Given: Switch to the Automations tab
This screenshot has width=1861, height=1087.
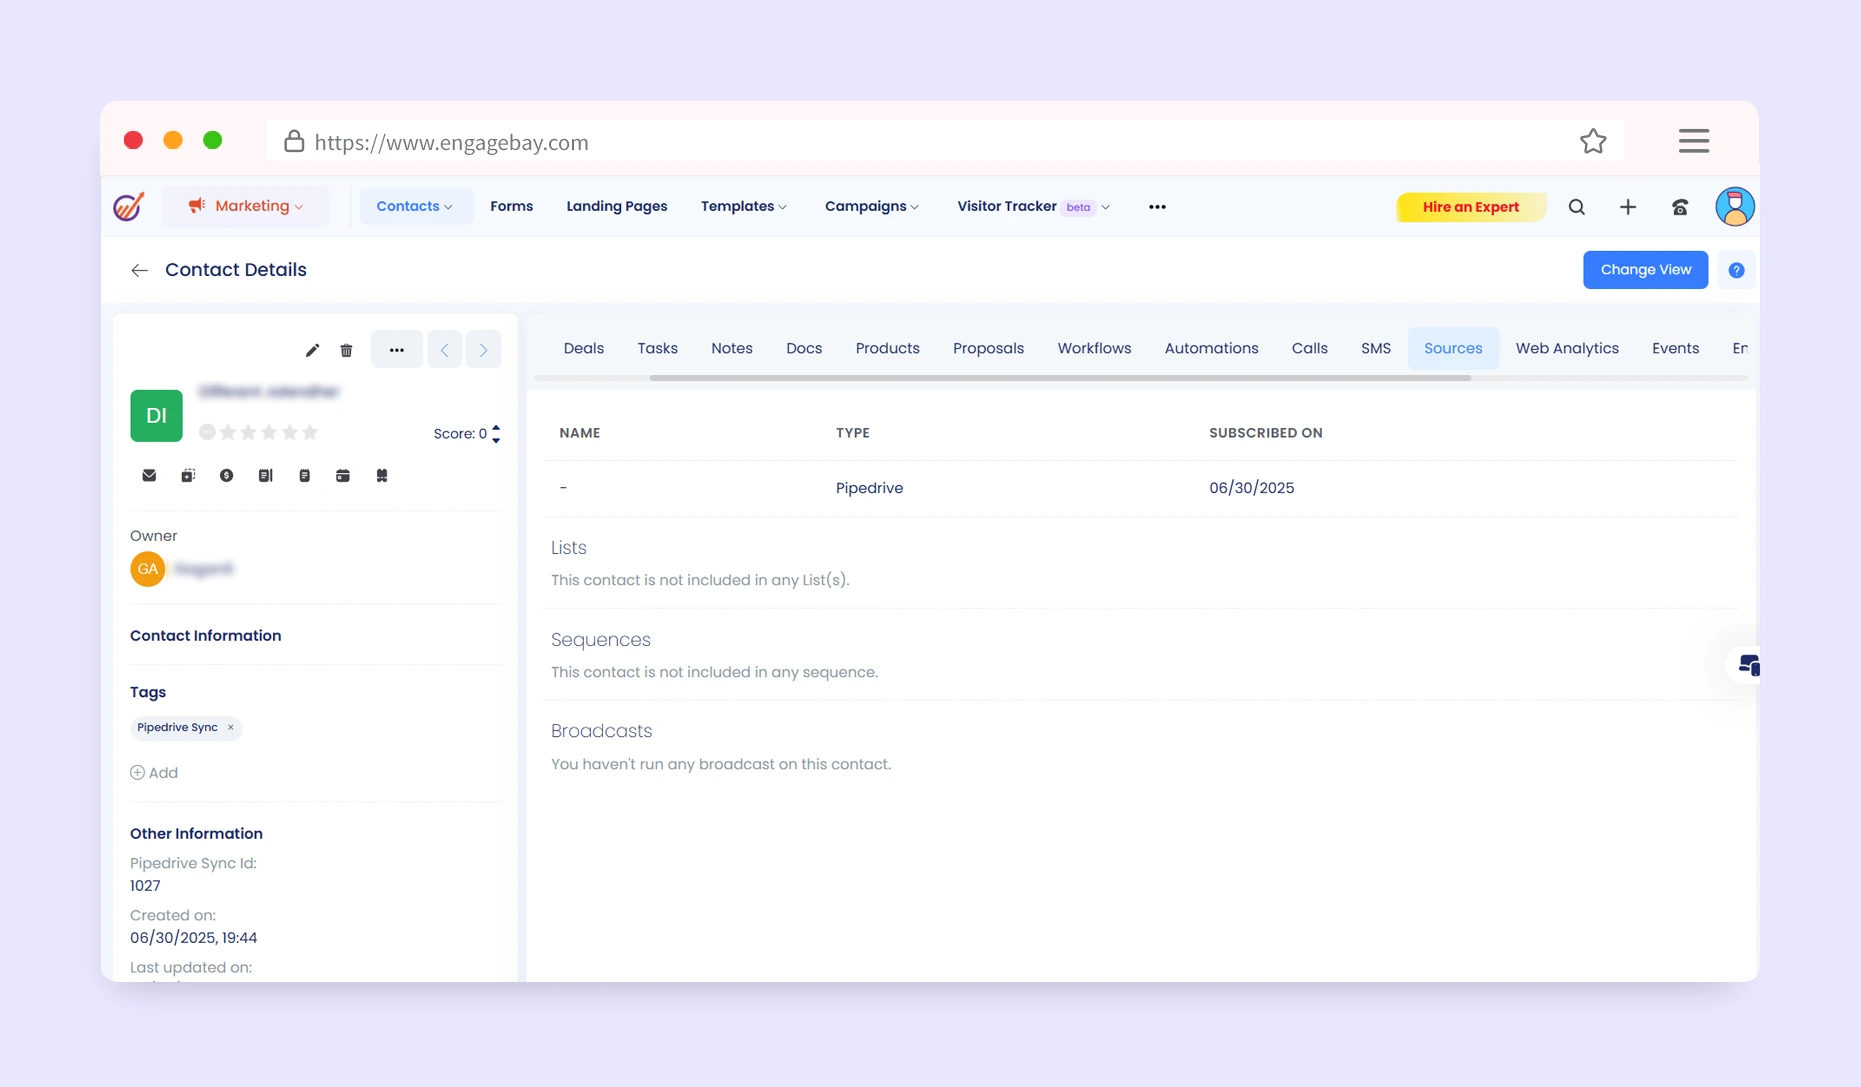Looking at the screenshot, I should [1212, 348].
